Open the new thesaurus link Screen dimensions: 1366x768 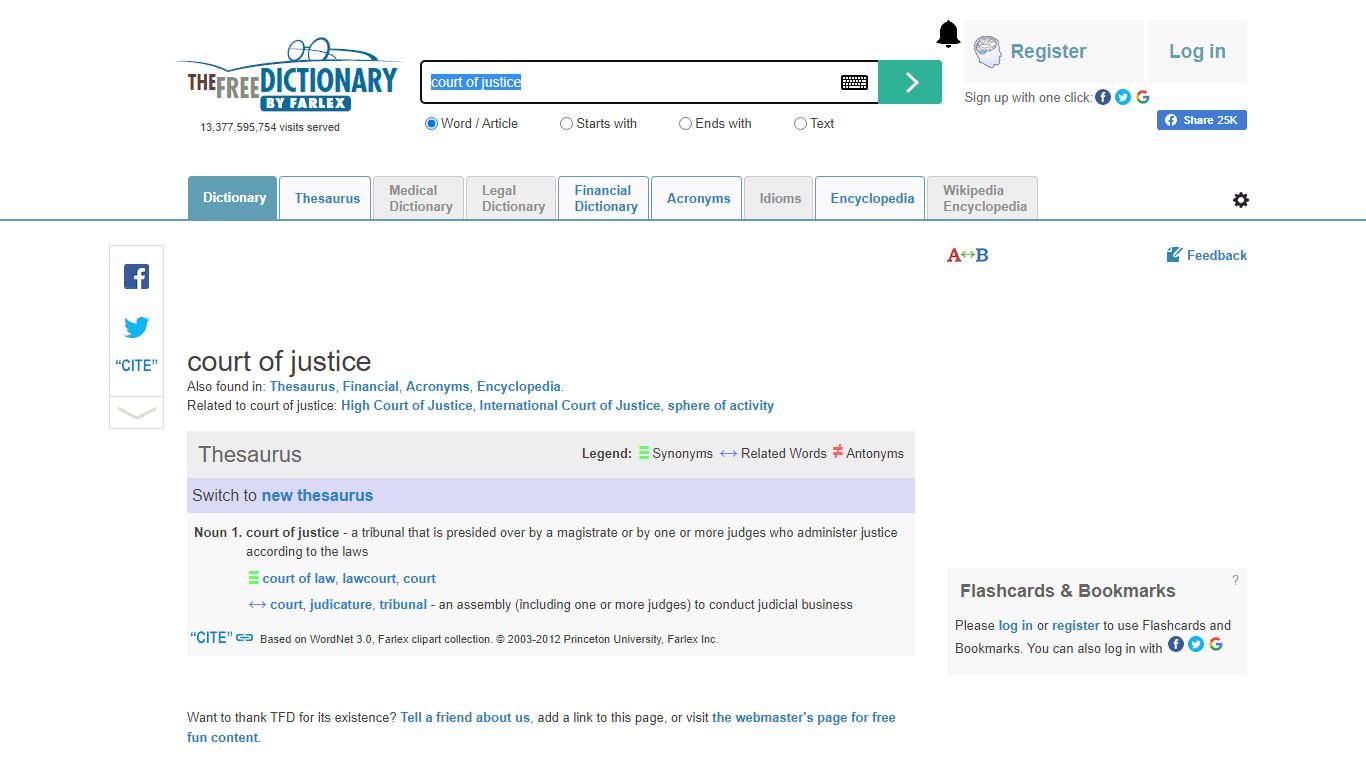(317, 495)
